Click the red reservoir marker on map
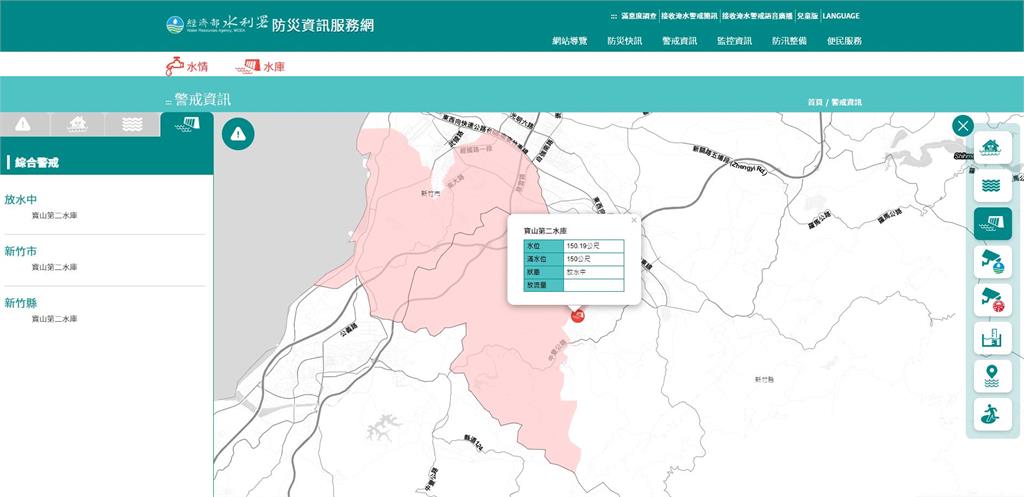Image resolution: width=1024 pixels, height=497 pixels. click(577, 316)
